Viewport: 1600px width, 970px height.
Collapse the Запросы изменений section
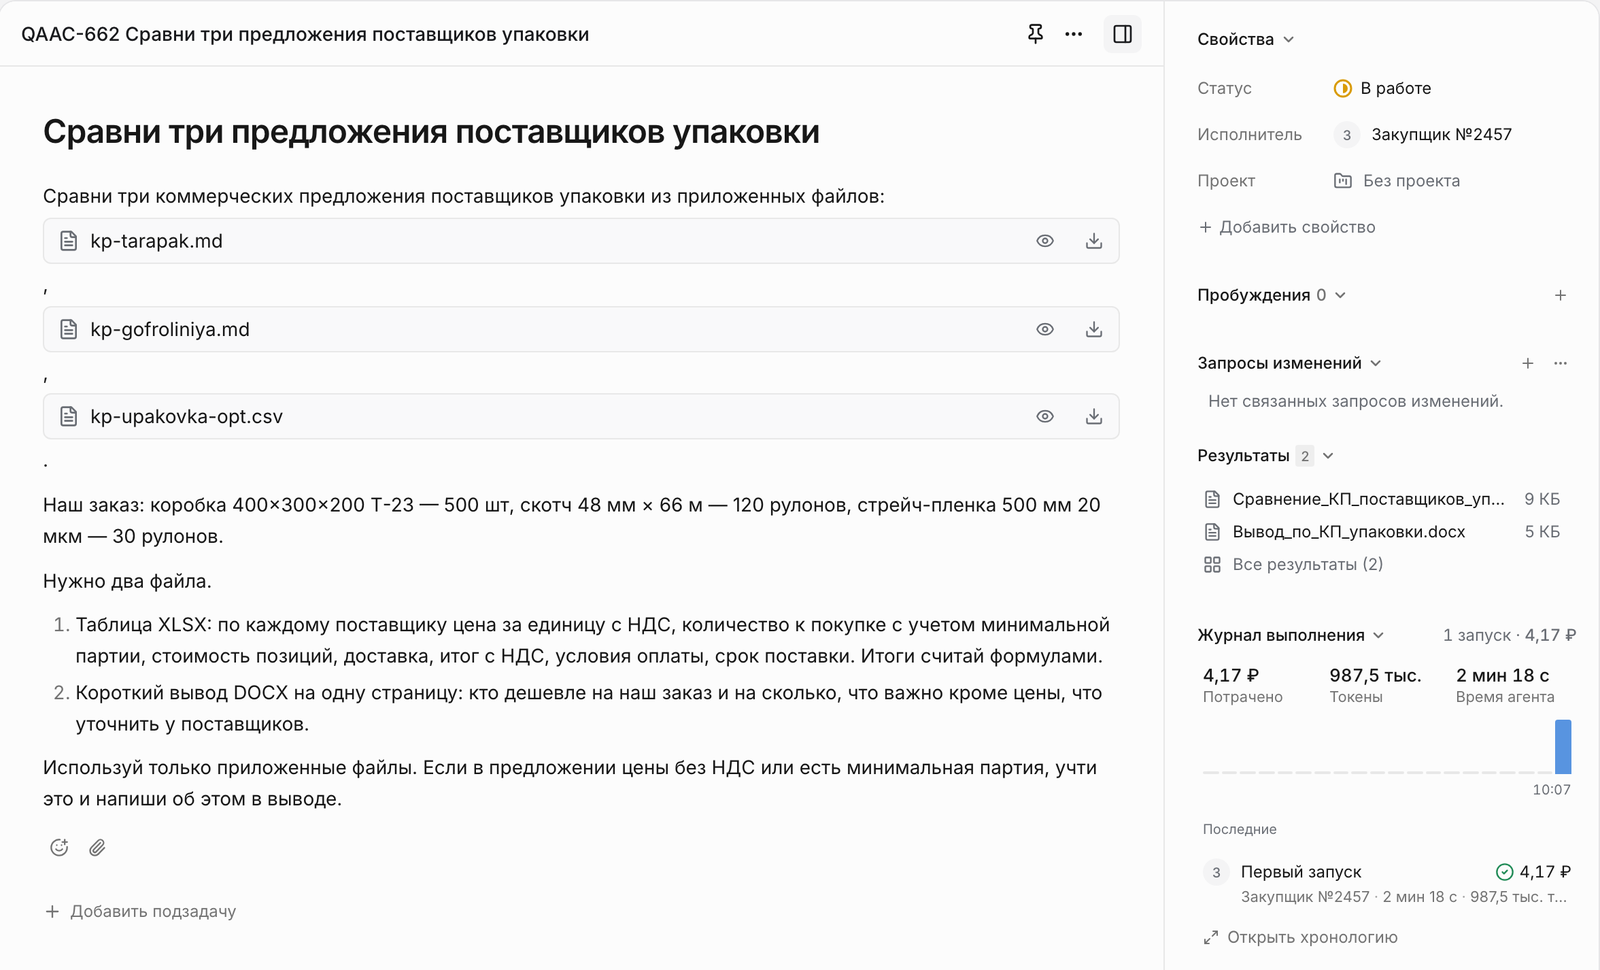[1289, 363]
